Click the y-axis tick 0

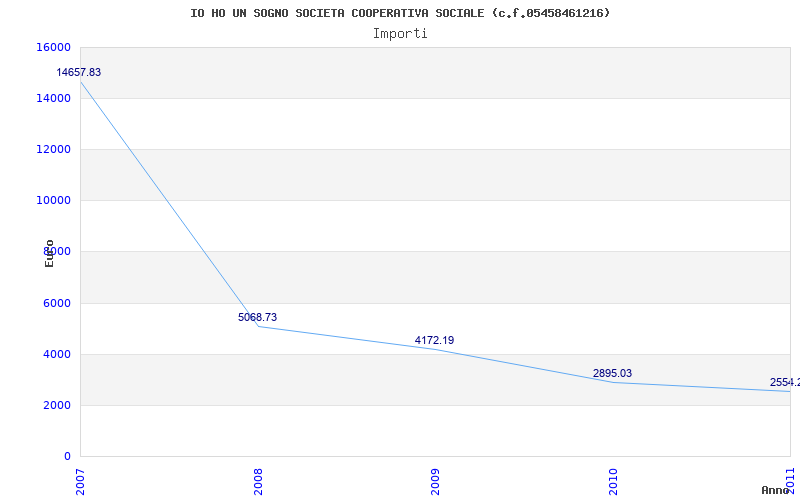[x=67, y=456]
